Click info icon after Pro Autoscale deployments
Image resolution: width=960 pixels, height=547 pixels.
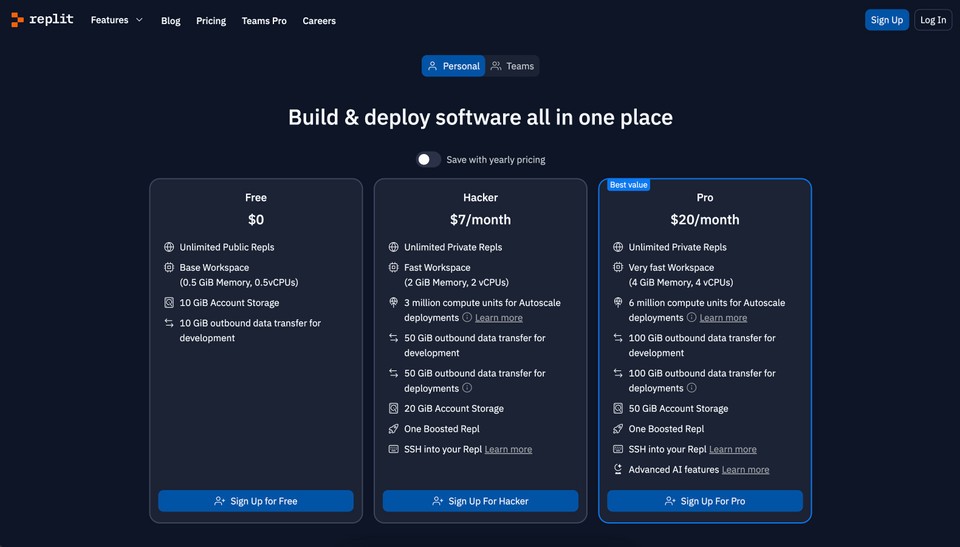[691, 317]
